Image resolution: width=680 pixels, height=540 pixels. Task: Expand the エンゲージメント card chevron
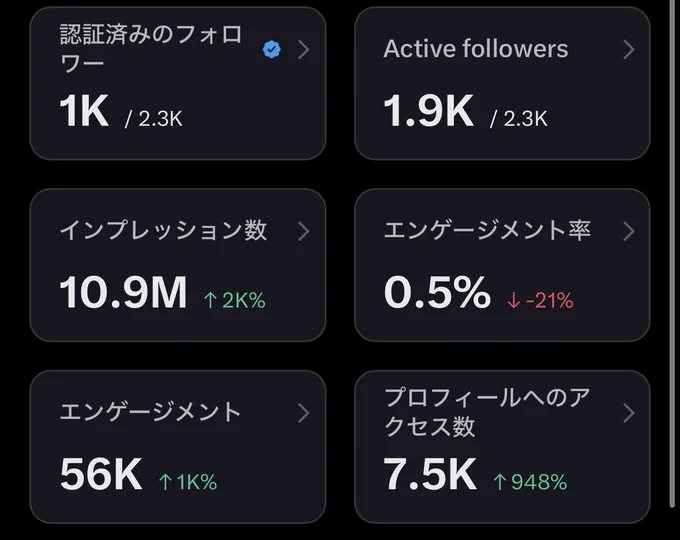[x=304, y=413]
